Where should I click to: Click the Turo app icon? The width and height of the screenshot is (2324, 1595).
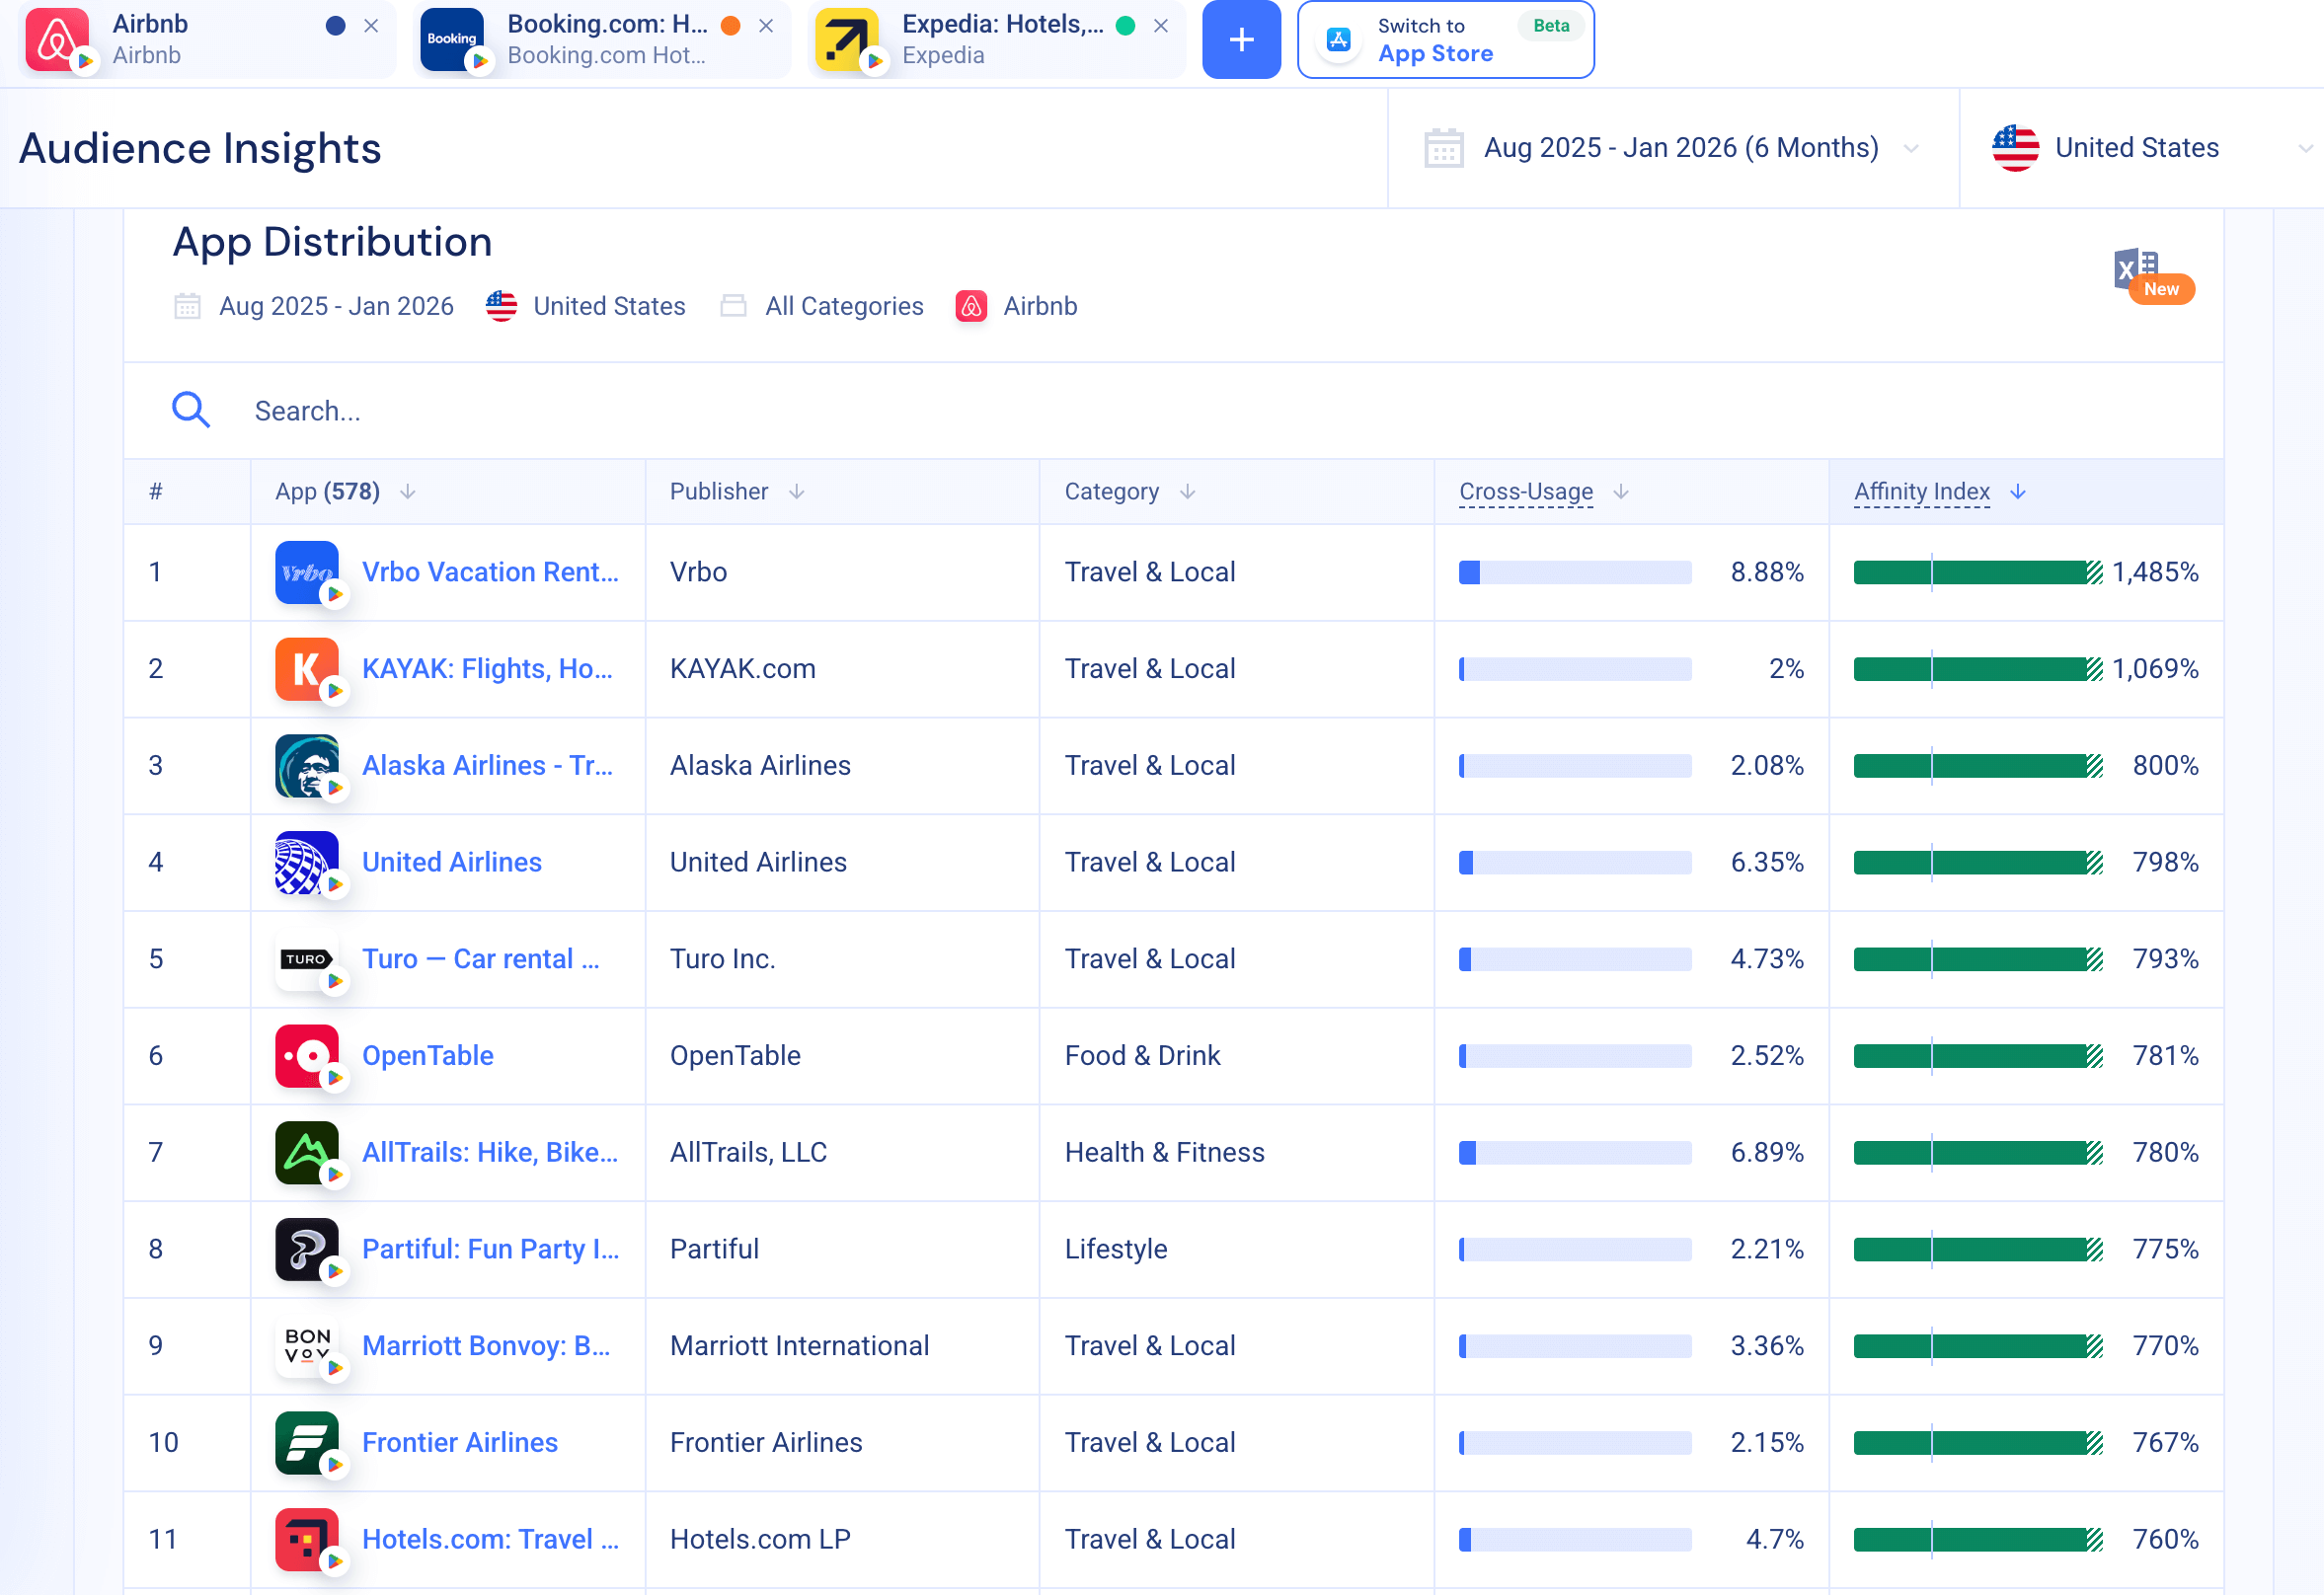(x=306, y=959)
